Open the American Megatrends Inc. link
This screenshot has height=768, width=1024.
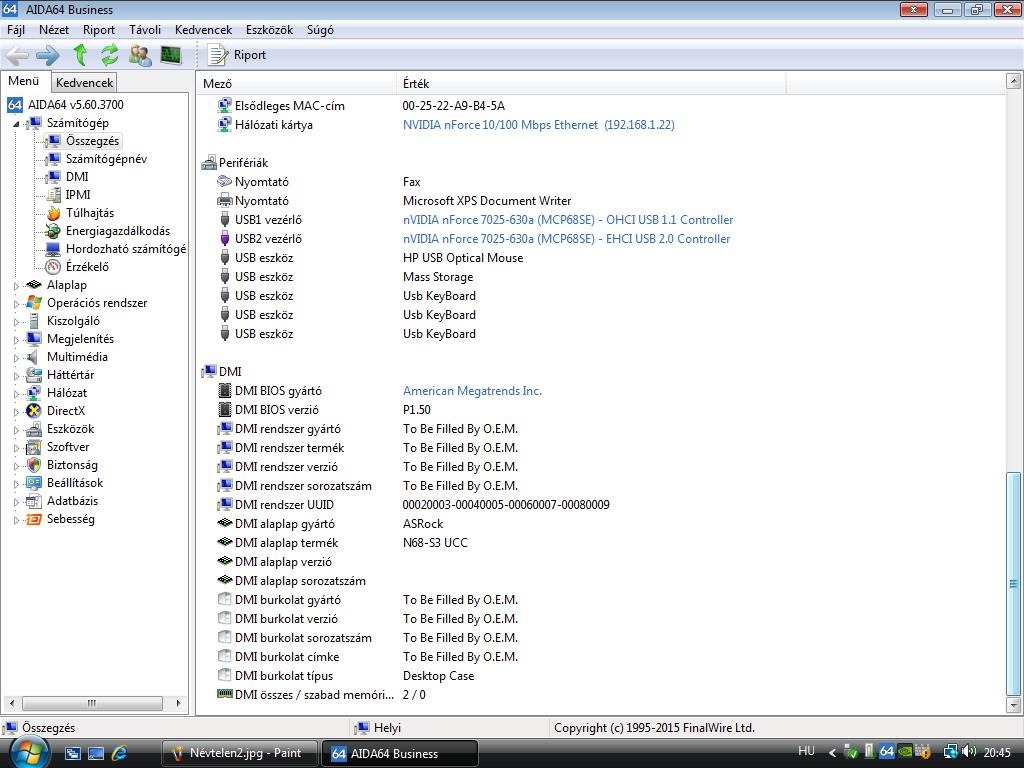[x=472, y=391]
